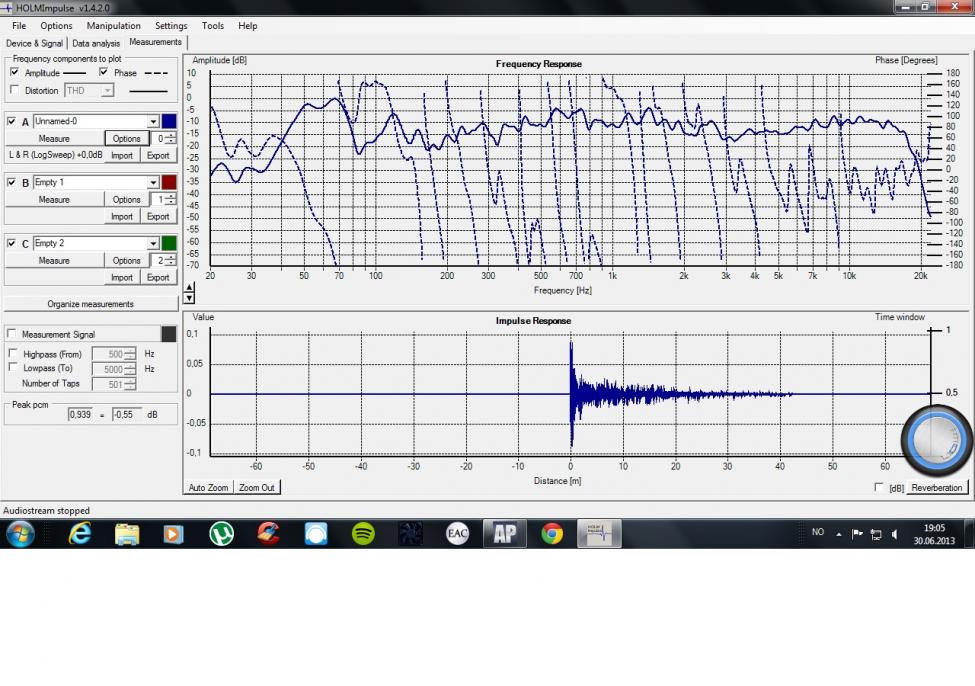This screenshot has height=686, width=975.
Task: Open the AP application from the taskbar
Action: click(x=504, y=534)
